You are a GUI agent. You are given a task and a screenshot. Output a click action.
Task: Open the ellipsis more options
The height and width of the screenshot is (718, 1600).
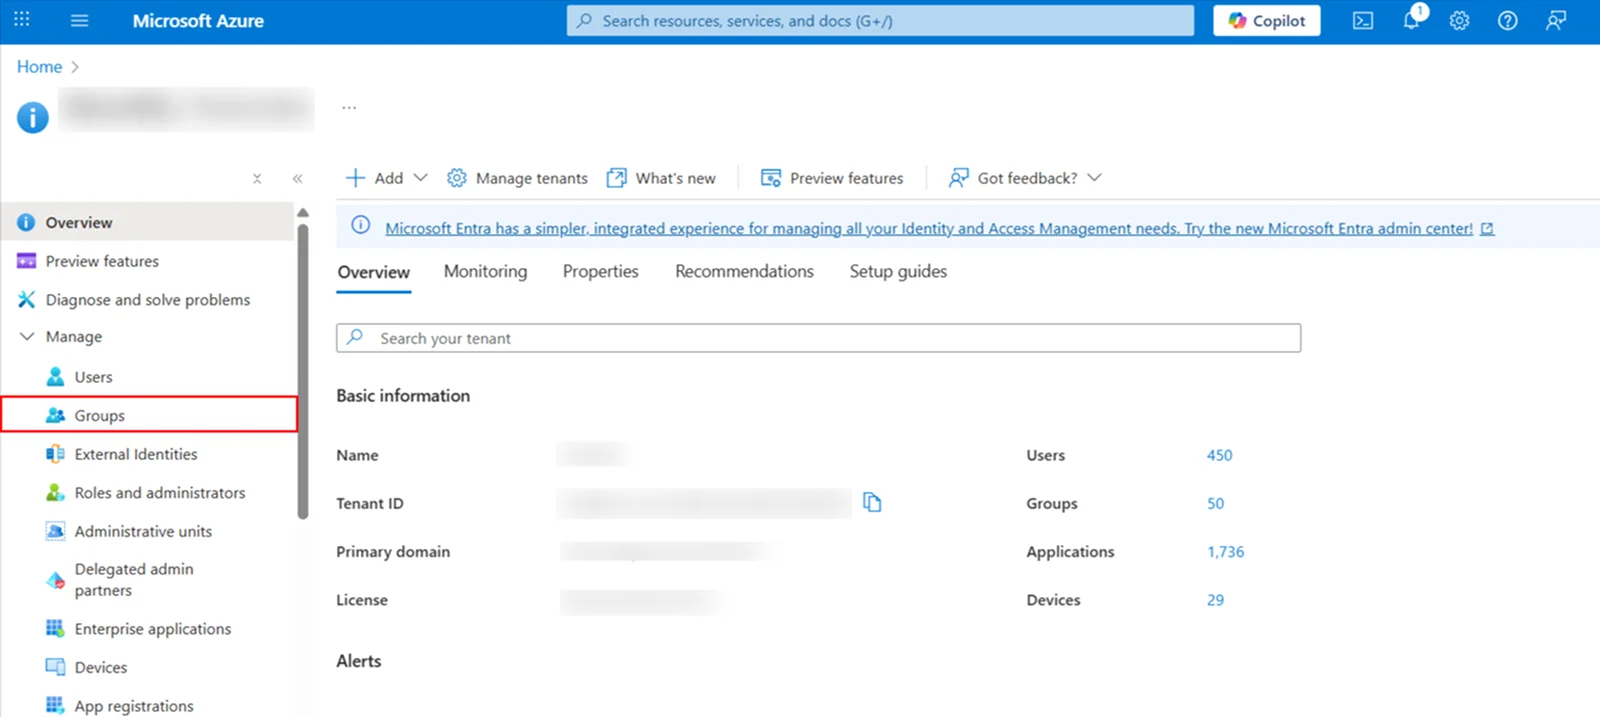[x=349, y=107]
